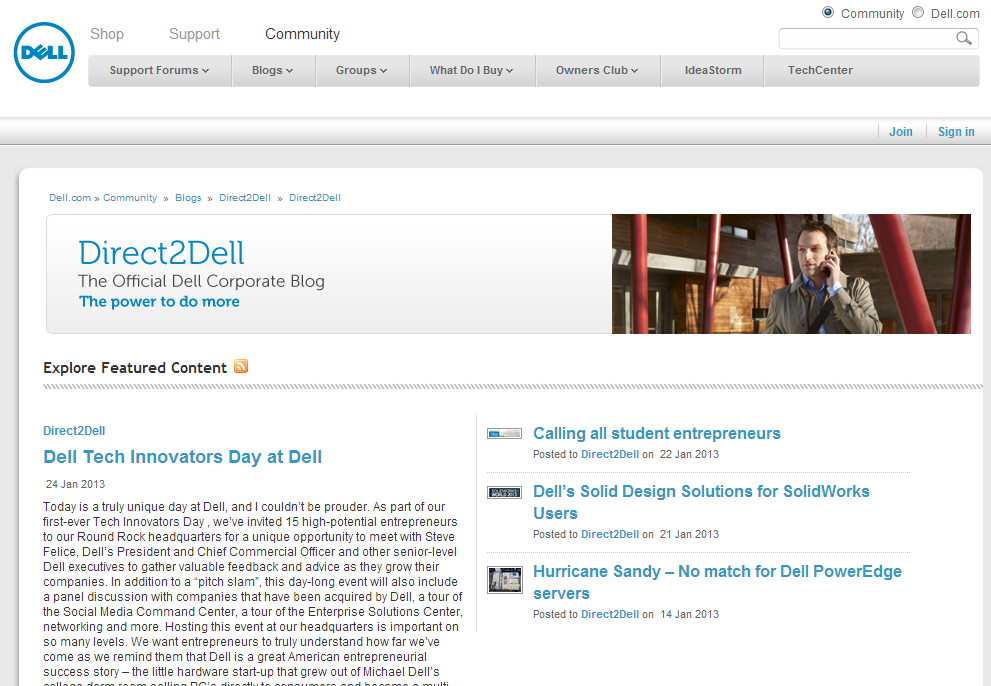Click Direct2Dell author on 22 Jan post

610,454
